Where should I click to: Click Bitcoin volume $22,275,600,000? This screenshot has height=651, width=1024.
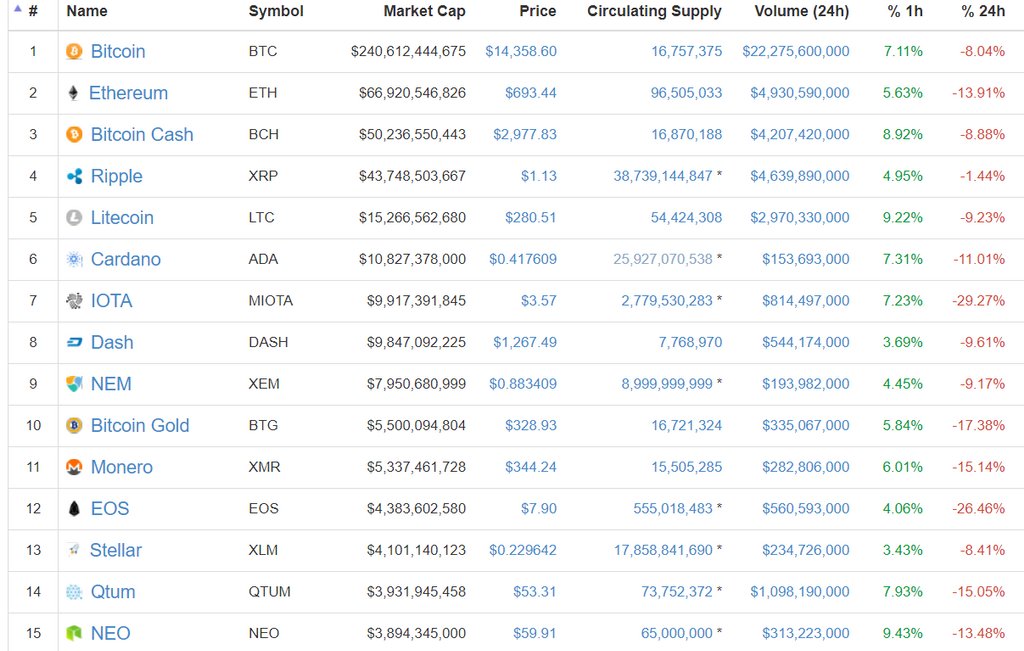796,51
